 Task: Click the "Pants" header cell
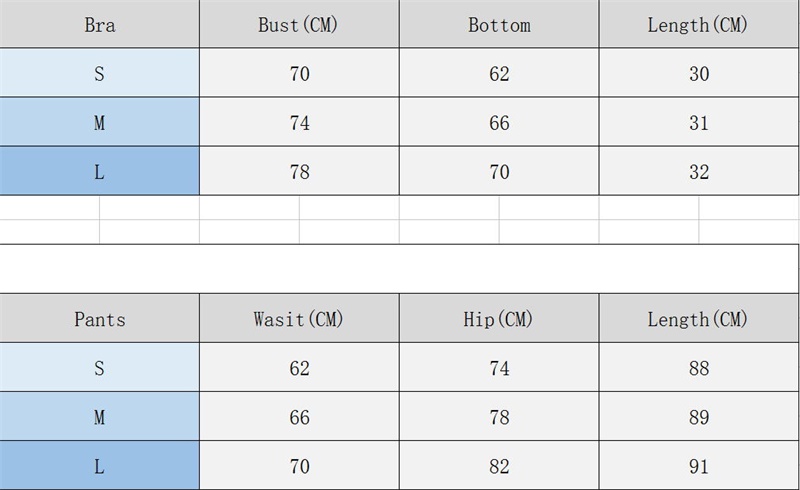(x=99, y=319)
